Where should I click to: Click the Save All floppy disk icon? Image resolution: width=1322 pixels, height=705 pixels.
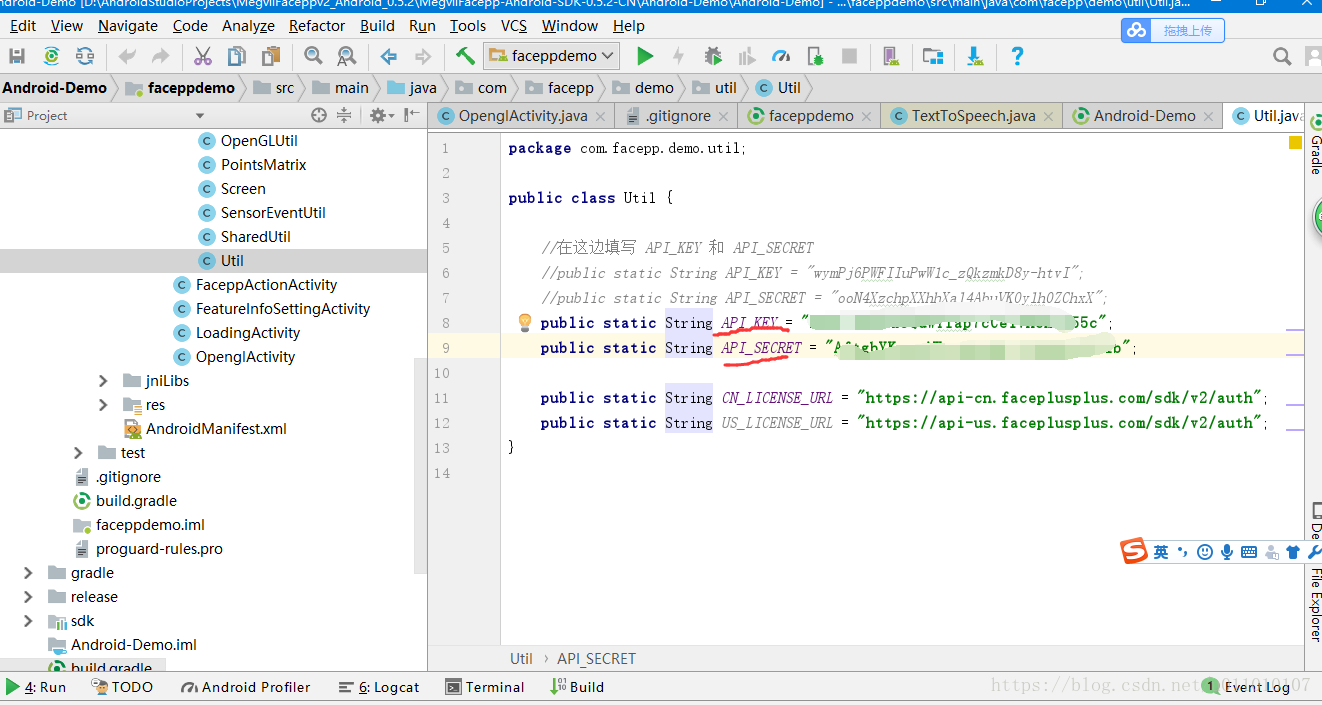(x=17, y=56)
